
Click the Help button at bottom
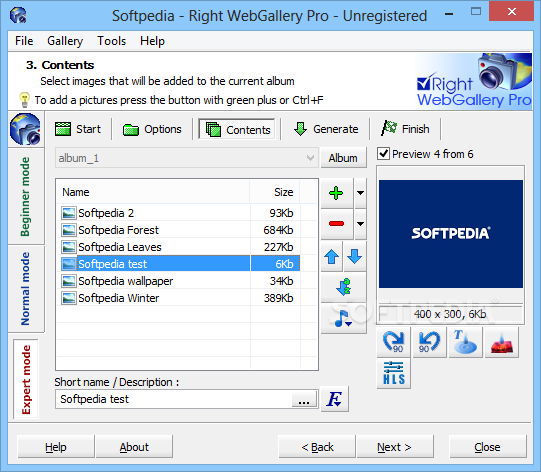[x=56, y=447]
